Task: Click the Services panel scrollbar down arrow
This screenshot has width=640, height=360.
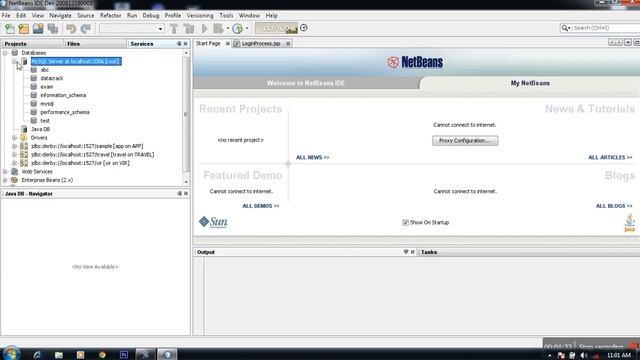Action: pyautogui.click(x=186, y=182)
